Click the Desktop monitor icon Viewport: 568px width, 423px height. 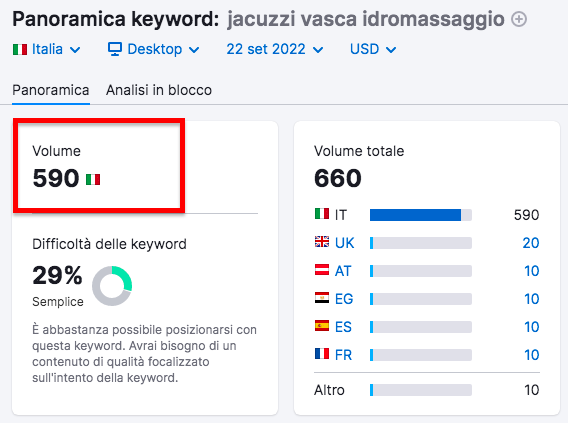click(x=115, y=49)
